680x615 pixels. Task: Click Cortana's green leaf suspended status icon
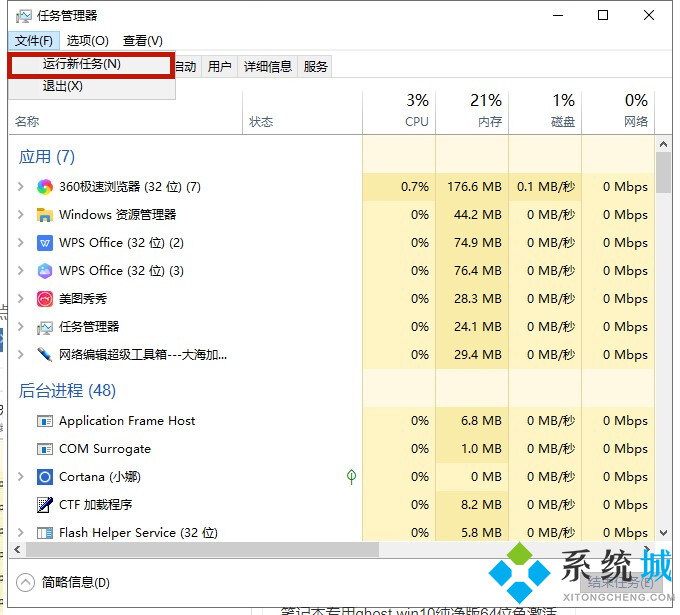point(351,477)
